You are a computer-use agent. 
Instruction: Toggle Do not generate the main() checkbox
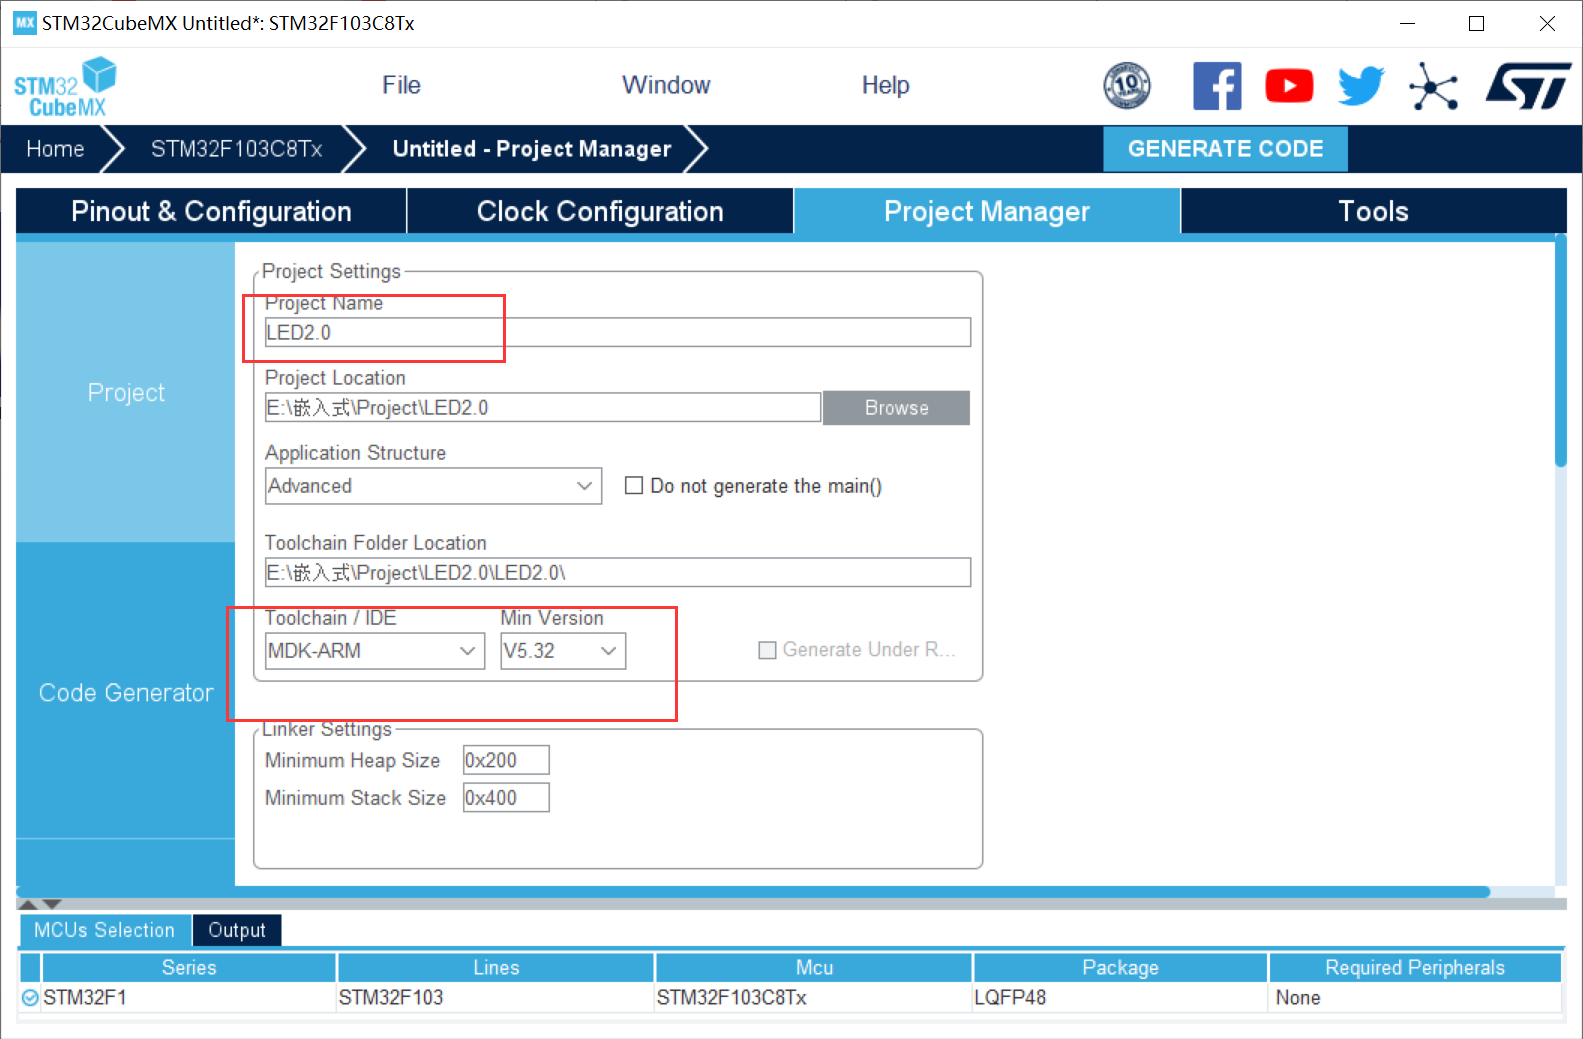click(633, 485)
